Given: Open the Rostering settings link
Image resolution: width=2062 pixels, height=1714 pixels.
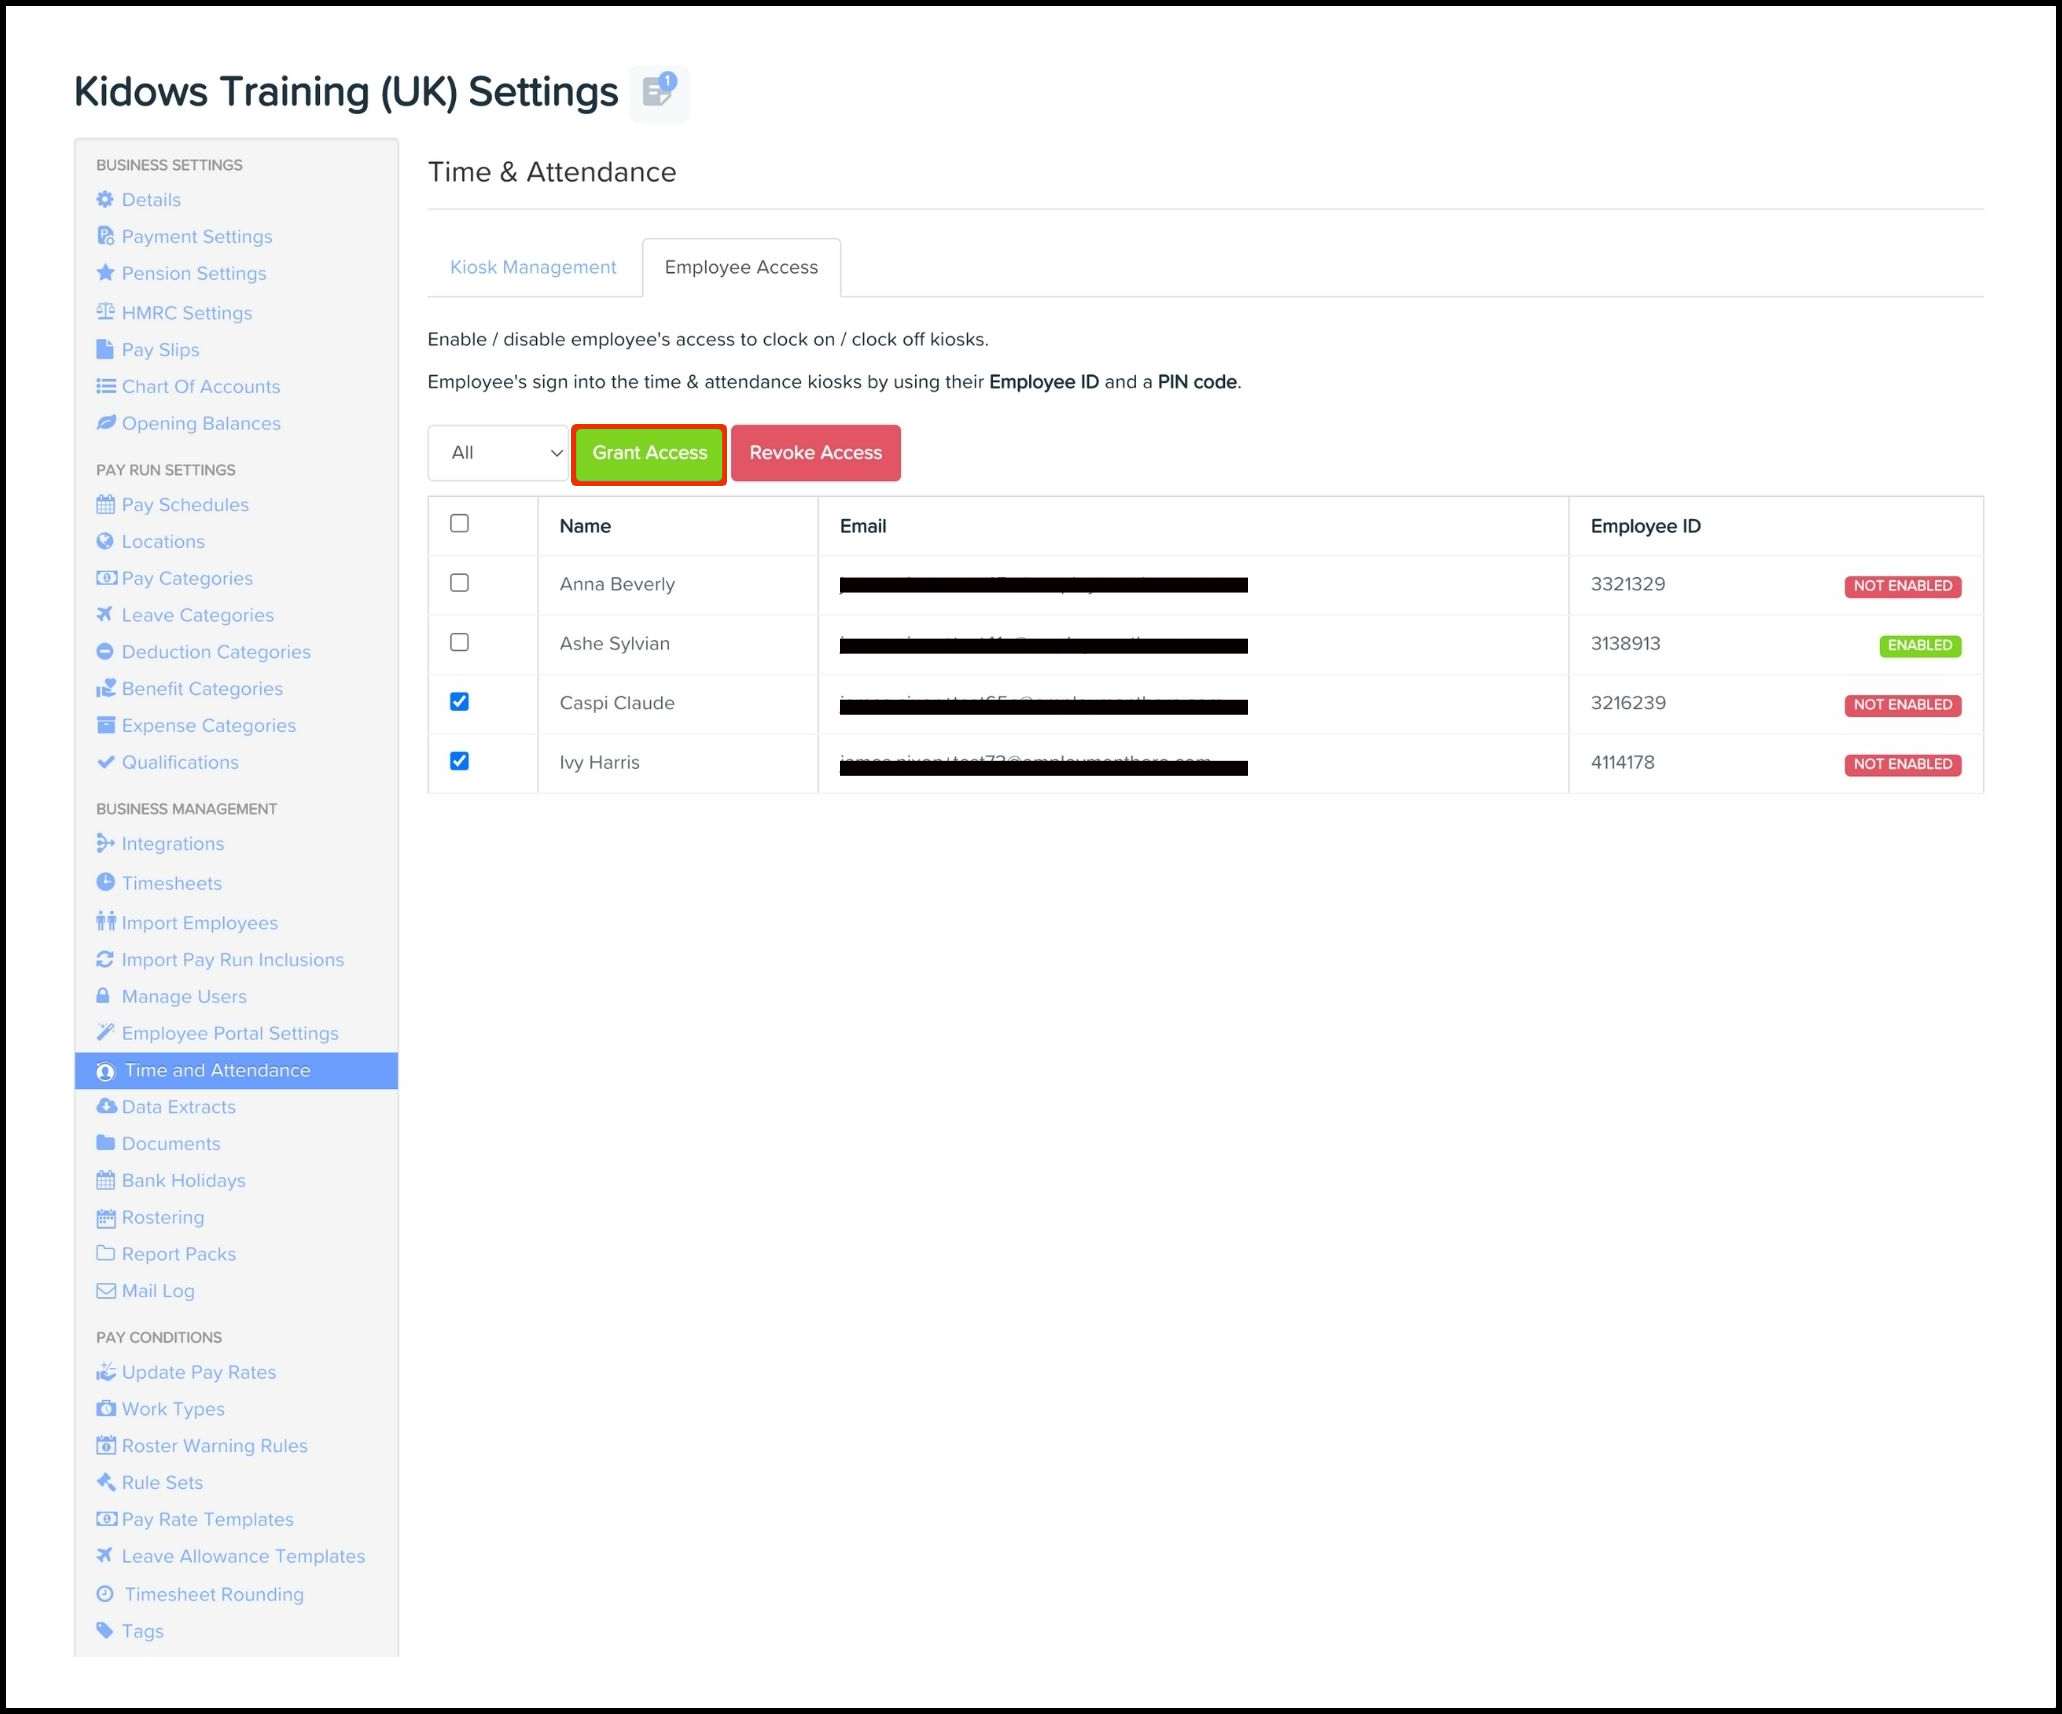Looking at the screenshot, I should [x=162, y=1217].
